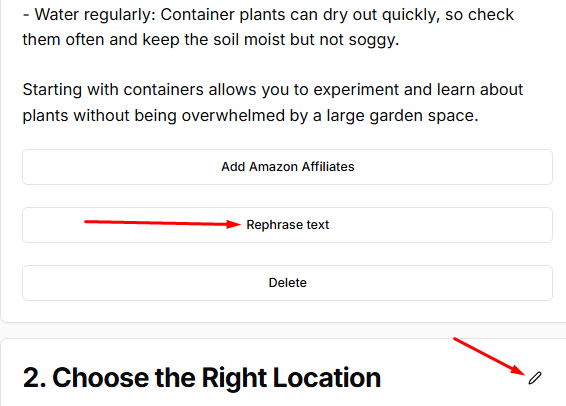Click the word "Location" in the heading
Viewport: 566px width, 406px height.
327,378
